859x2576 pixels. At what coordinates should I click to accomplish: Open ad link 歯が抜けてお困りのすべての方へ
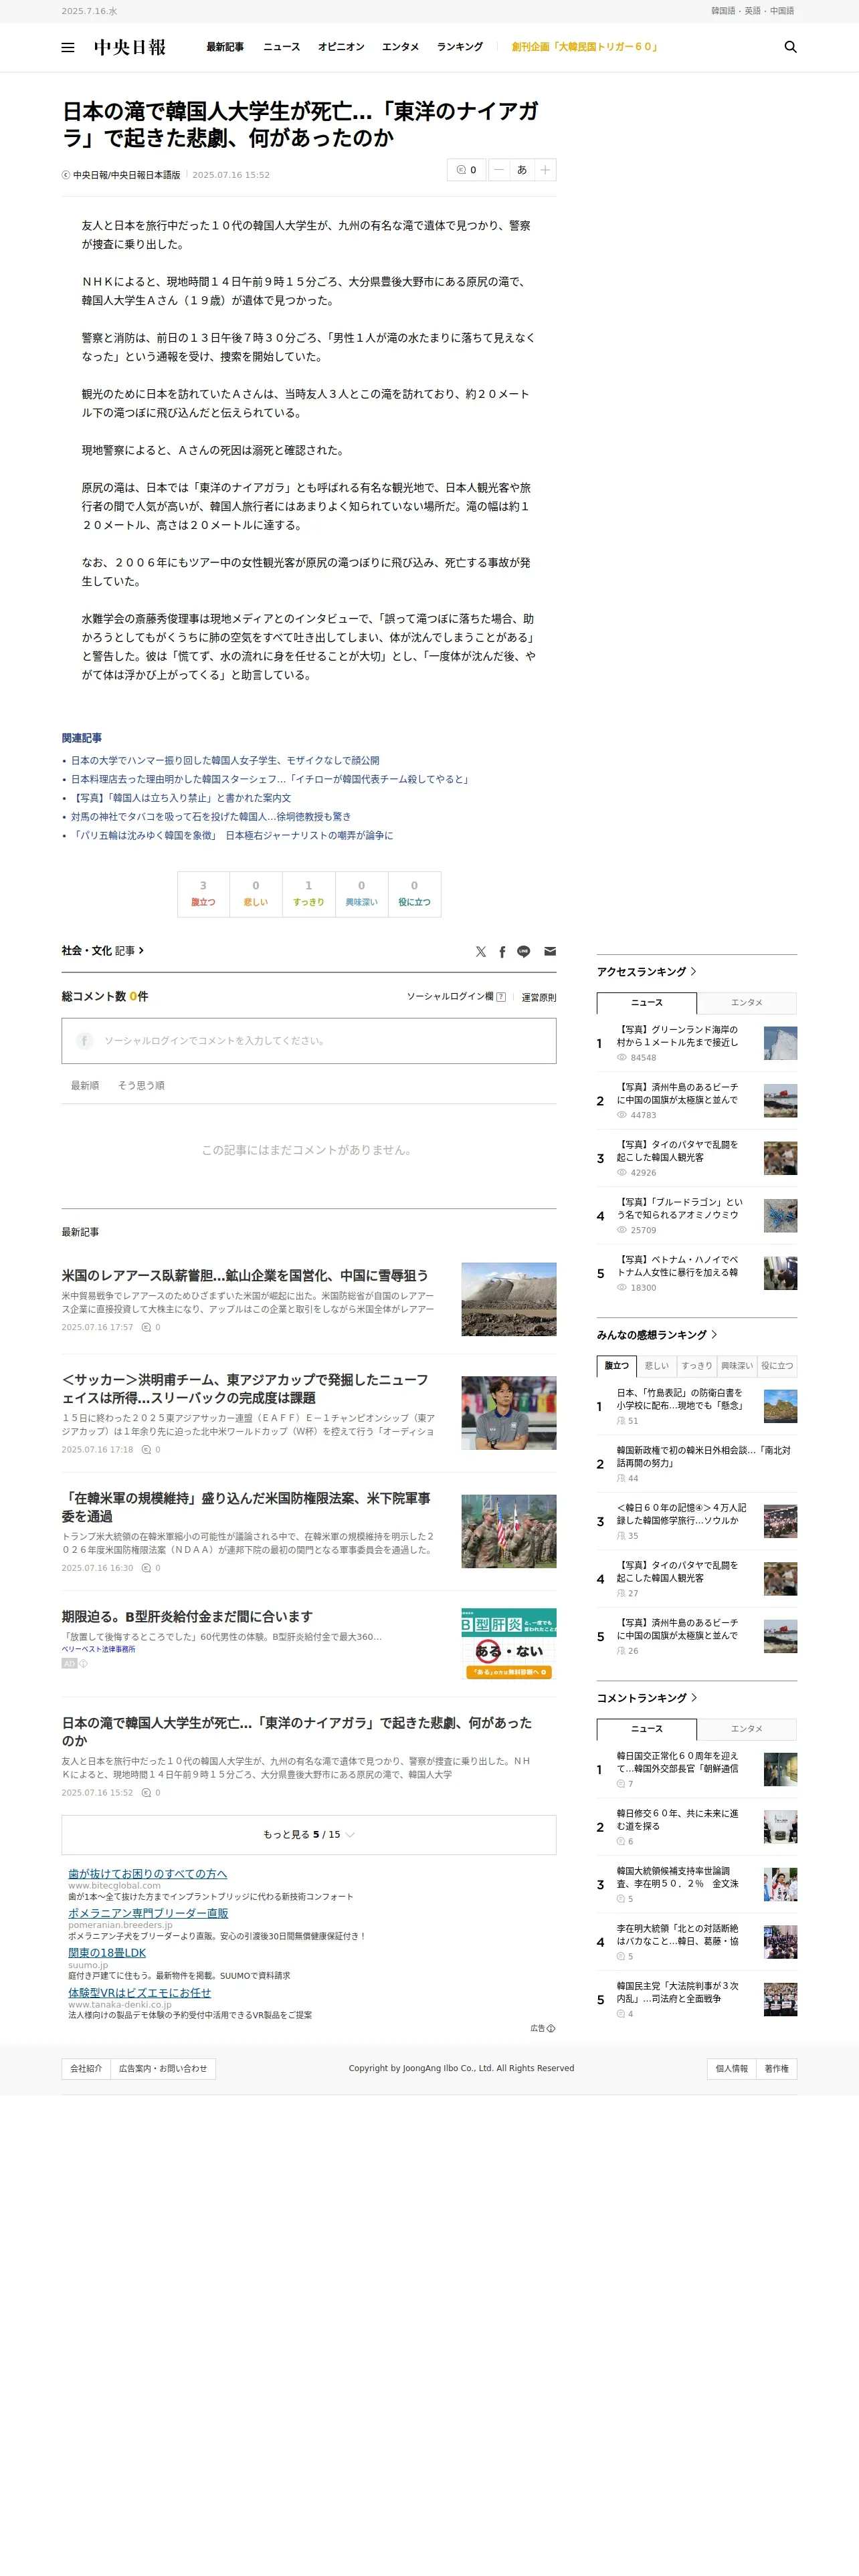point(148,1874)
